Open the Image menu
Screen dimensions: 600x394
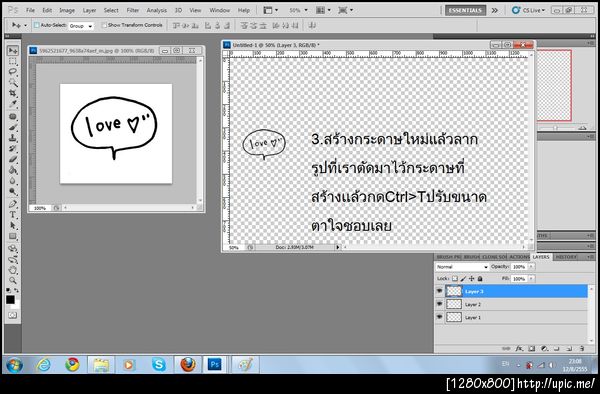point(67,10)
